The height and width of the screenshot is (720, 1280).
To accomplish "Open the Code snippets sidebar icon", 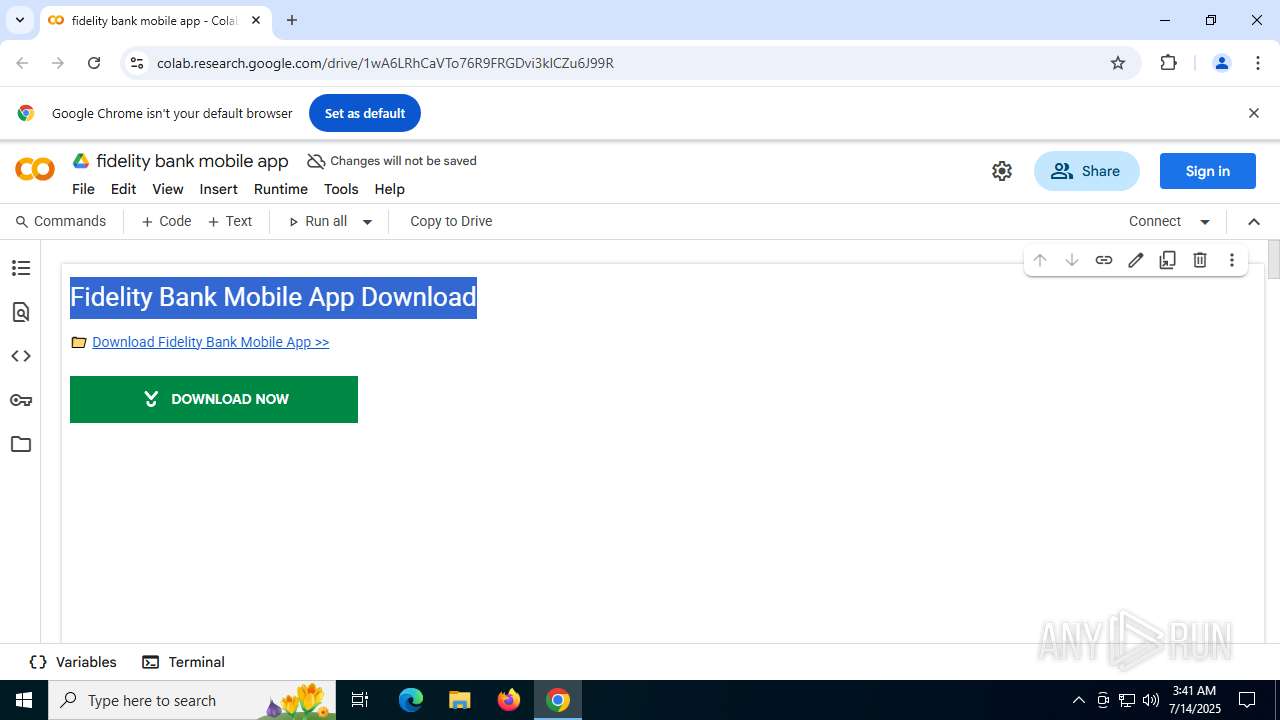I will [x=20, y=356].
